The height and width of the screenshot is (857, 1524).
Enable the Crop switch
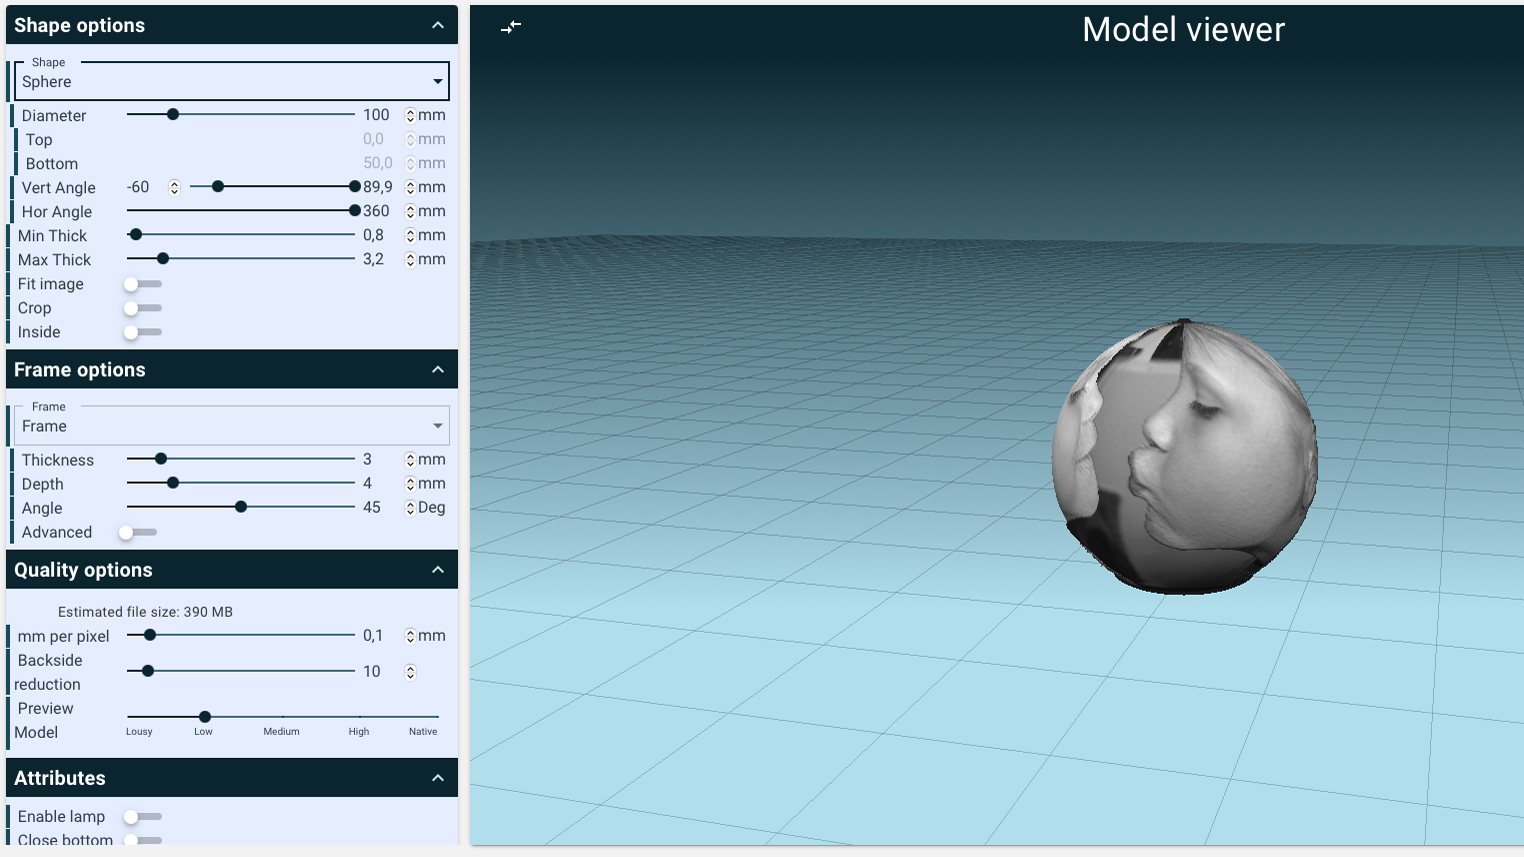tap(141, 308)
